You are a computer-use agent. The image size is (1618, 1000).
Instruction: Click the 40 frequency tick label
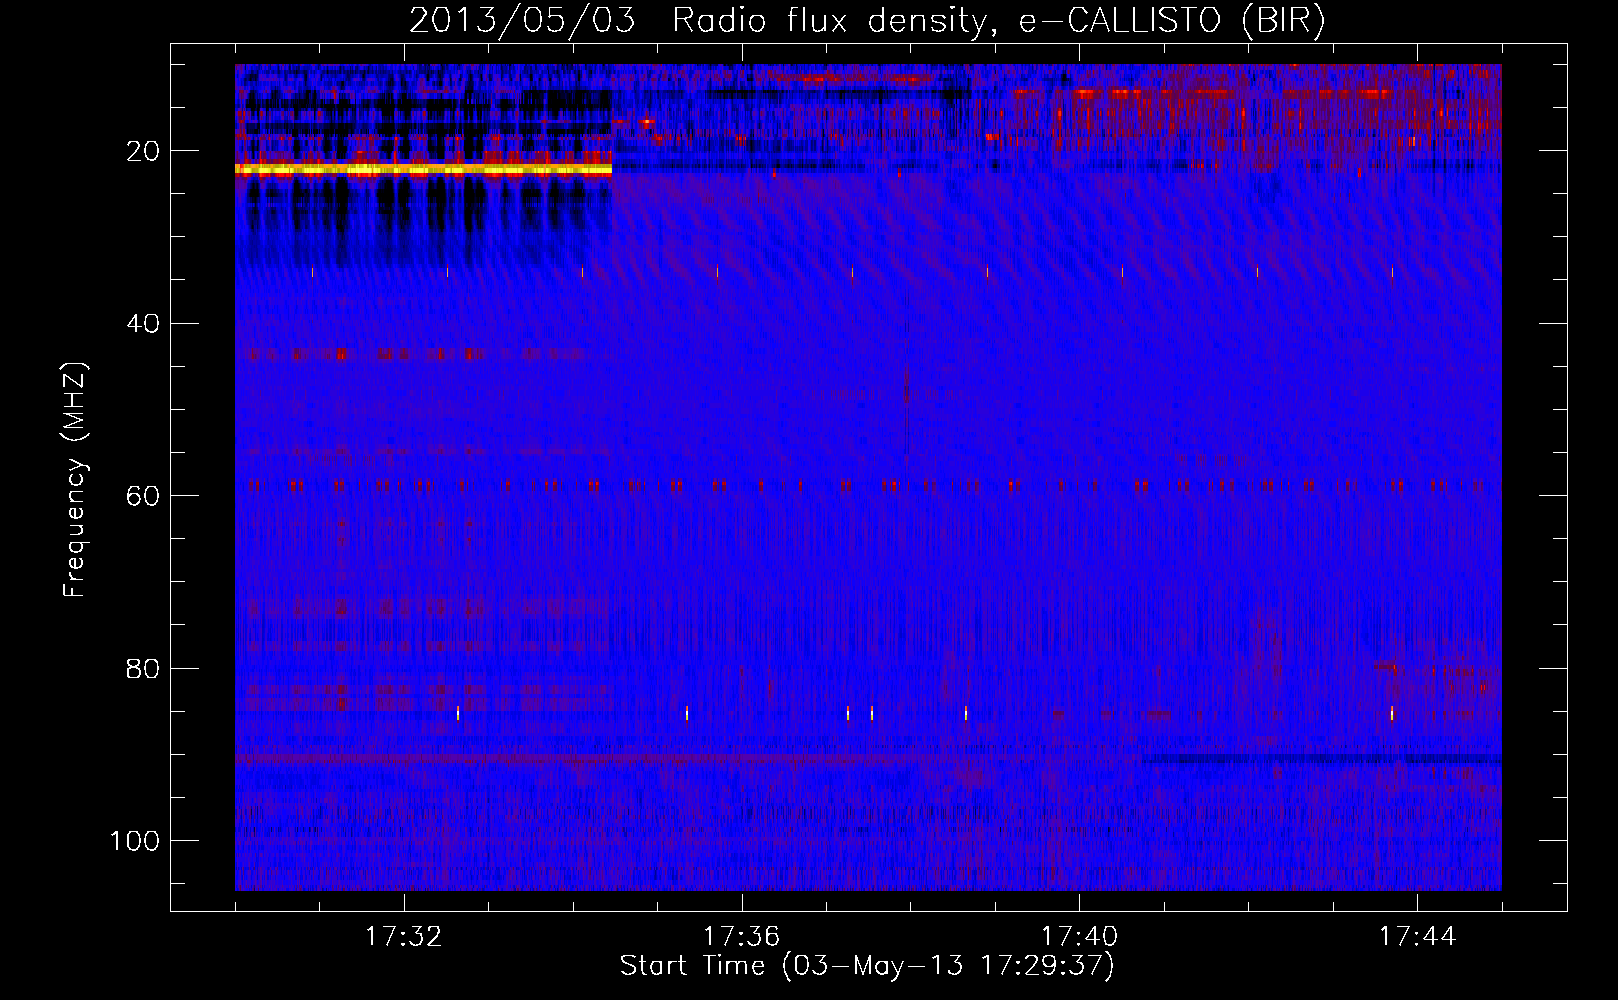[x=143, y=324]
